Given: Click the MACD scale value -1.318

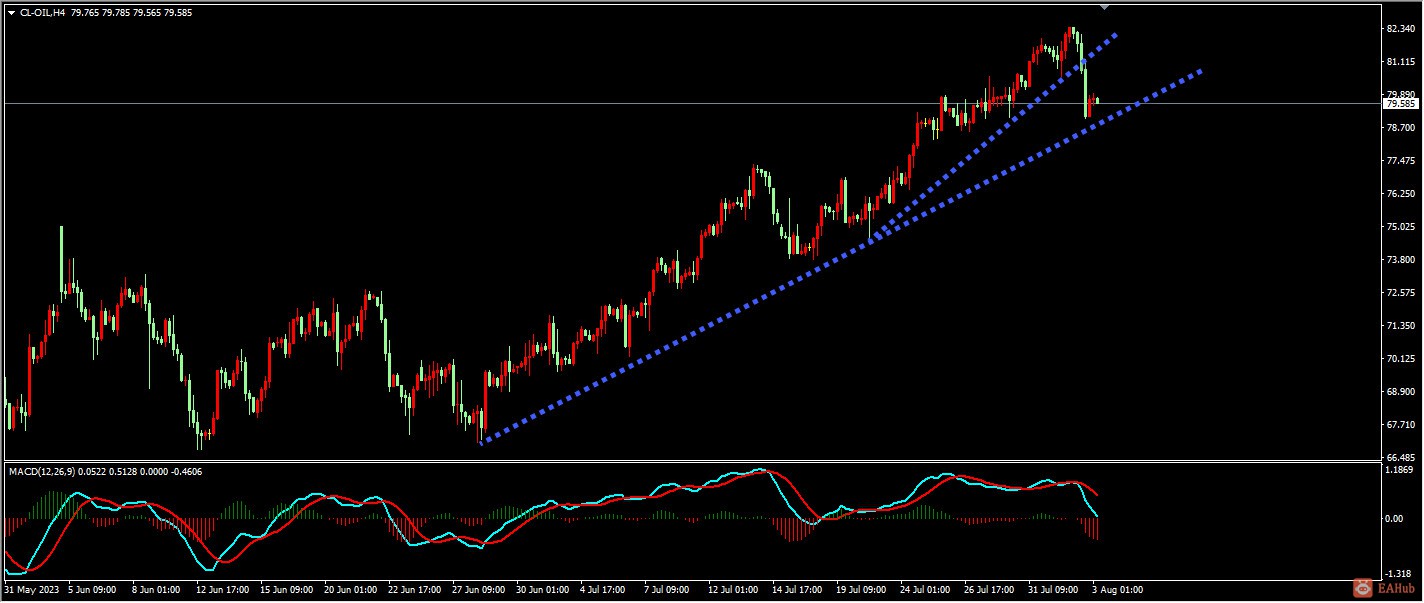Looking at the screenshot, I should point(1400,574).
